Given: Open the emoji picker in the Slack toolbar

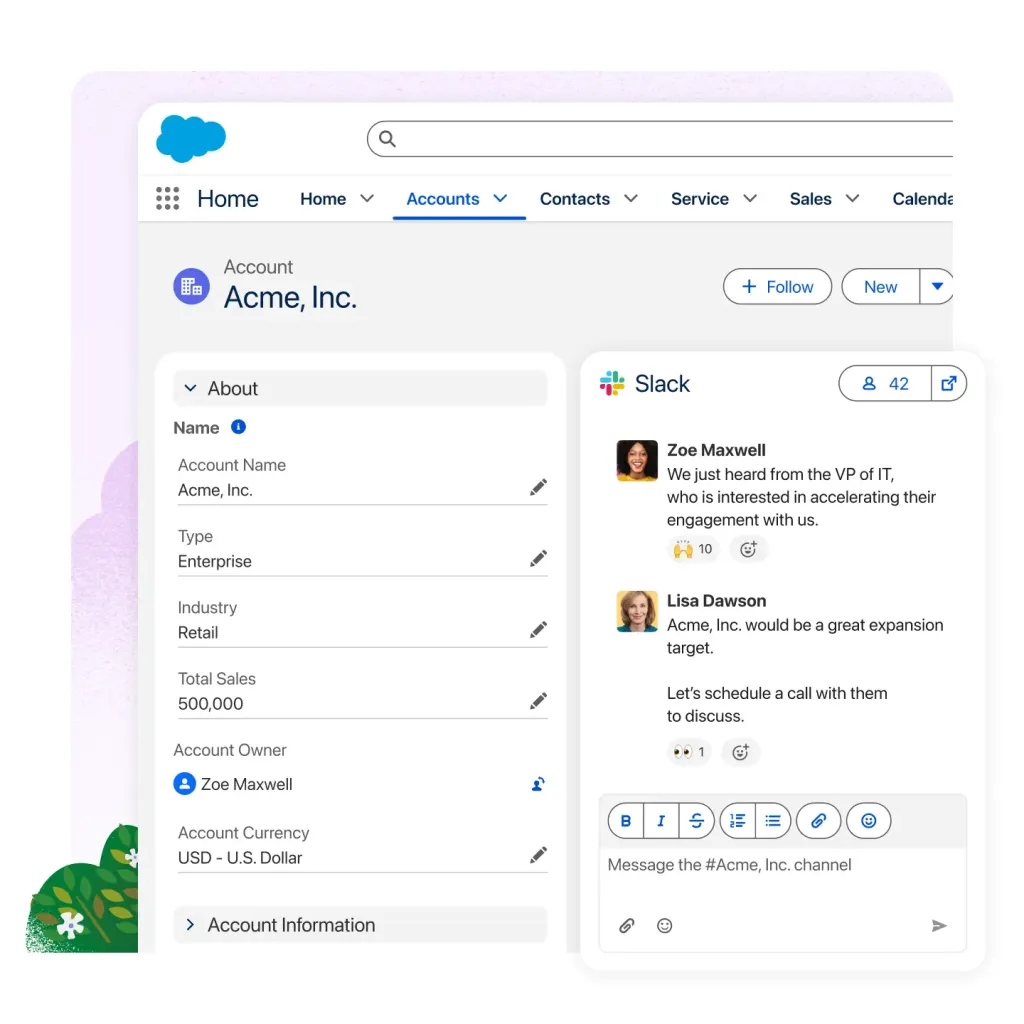Looking at the screenshot, I should pyautogui.click(x=868, y=820).
